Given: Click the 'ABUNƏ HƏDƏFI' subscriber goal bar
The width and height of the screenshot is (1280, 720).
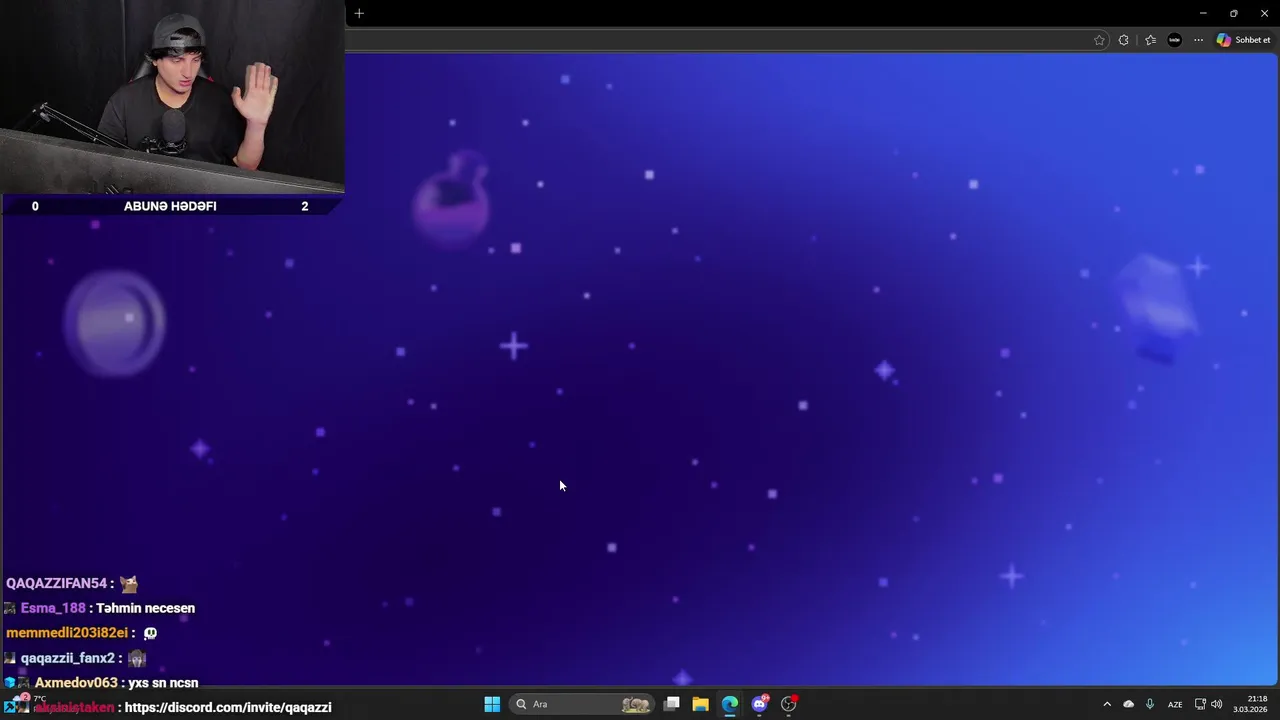Looking at the screenshot, I should [170, 206].
